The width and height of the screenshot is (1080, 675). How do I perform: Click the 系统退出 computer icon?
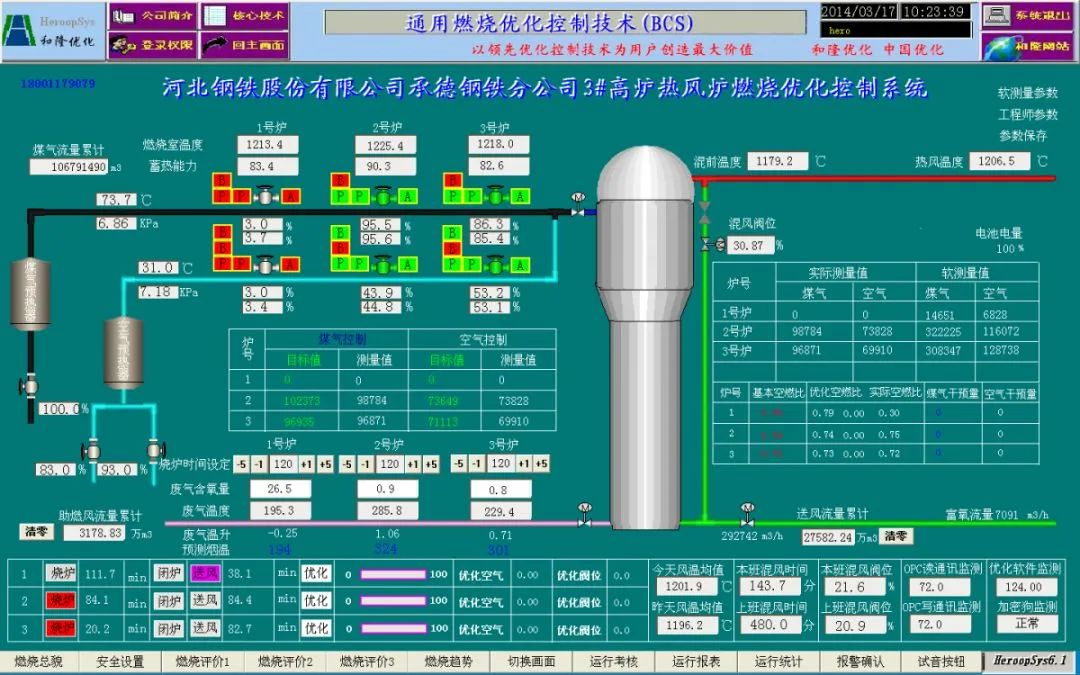(x=996, y=15)
